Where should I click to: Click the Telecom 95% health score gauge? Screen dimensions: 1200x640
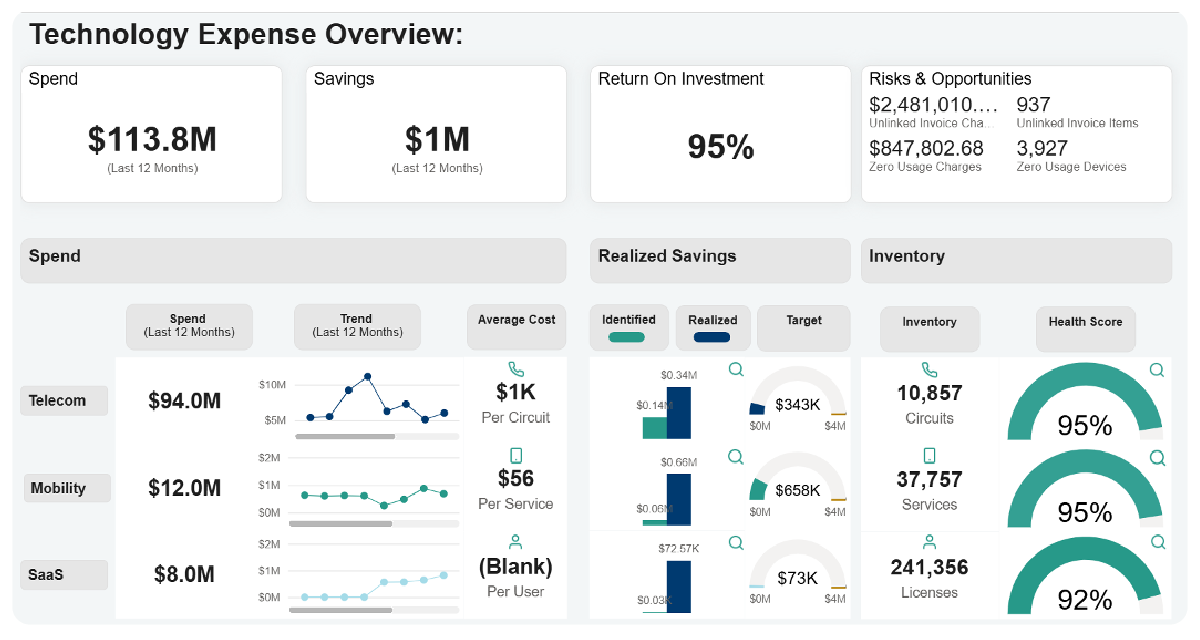tap(1085, 401)
